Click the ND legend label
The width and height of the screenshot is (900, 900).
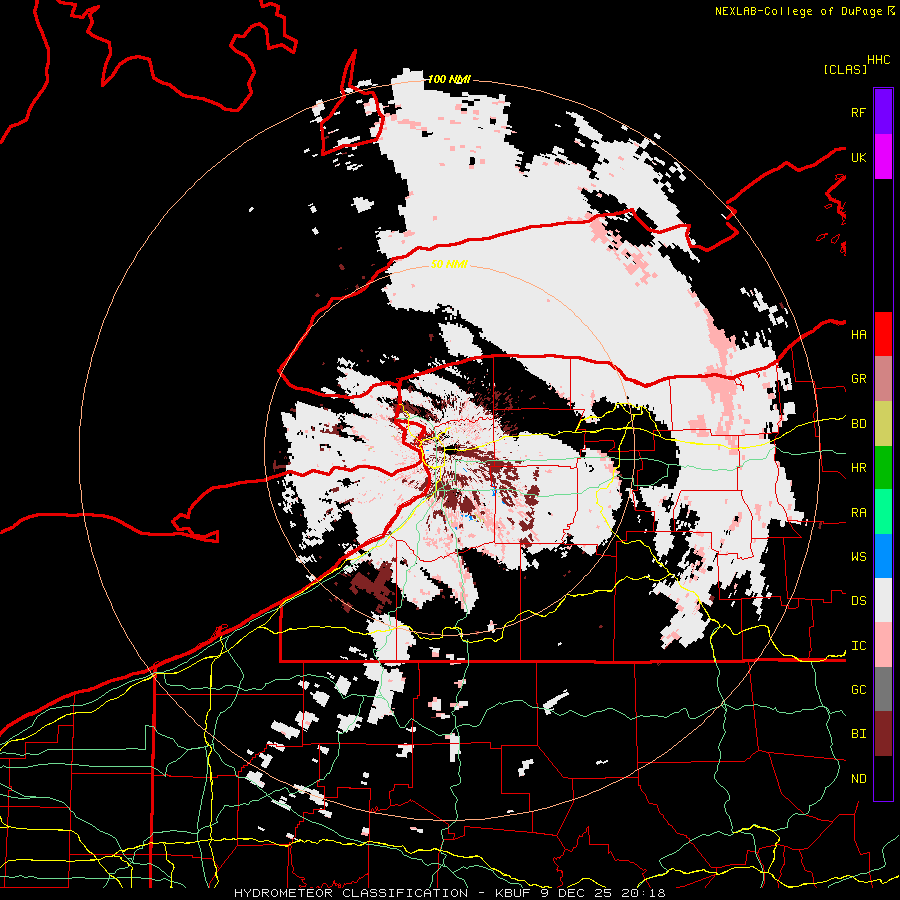858,778
